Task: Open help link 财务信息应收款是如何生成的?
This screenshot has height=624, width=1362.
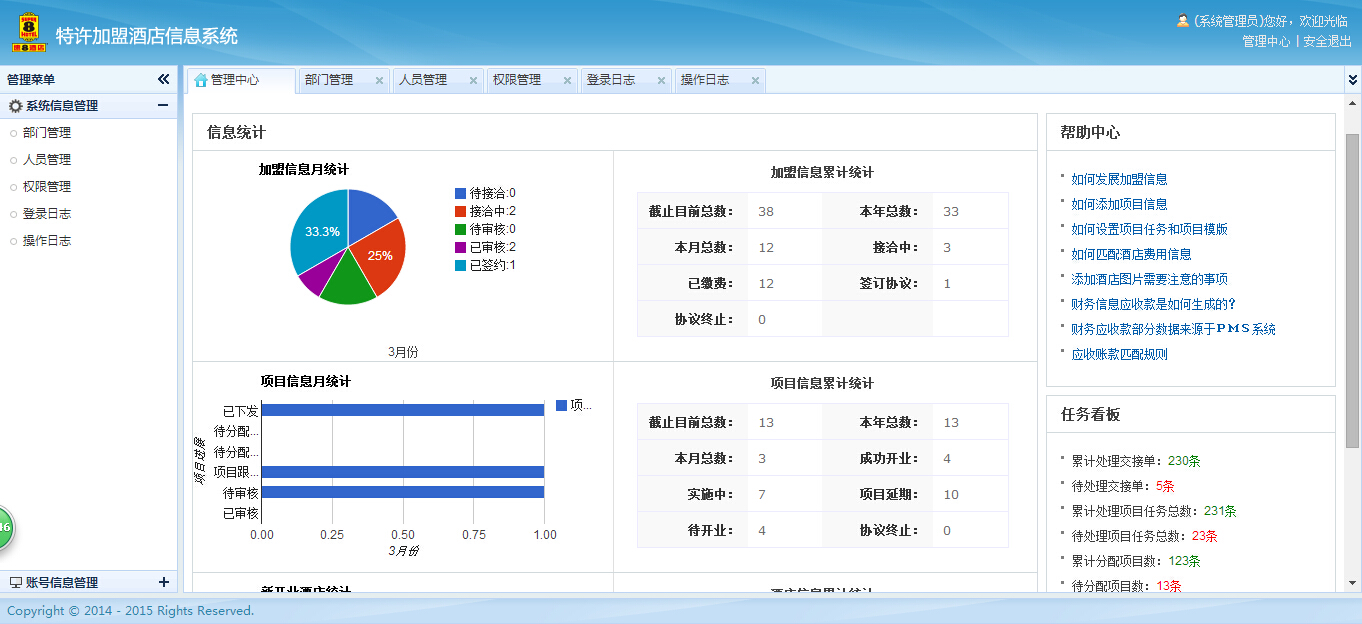Action: (1155, 304)
